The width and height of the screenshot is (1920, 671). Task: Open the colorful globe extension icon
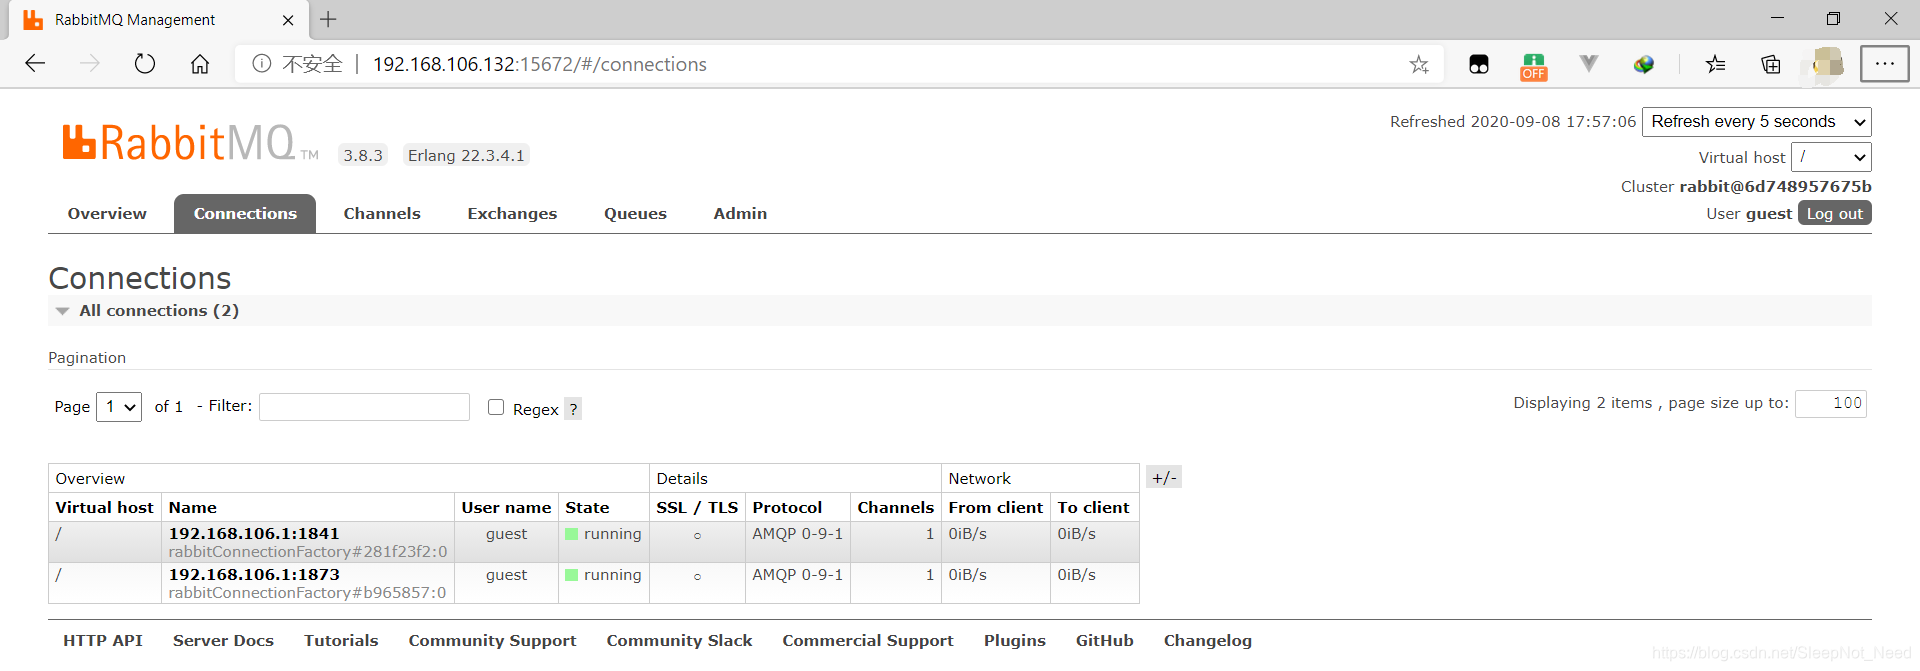(x=1644, y=65)
